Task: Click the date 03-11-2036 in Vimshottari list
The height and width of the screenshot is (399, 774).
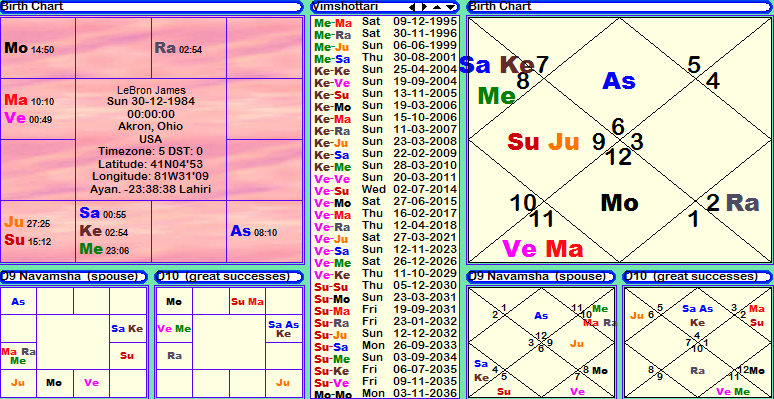Action: 425,394
